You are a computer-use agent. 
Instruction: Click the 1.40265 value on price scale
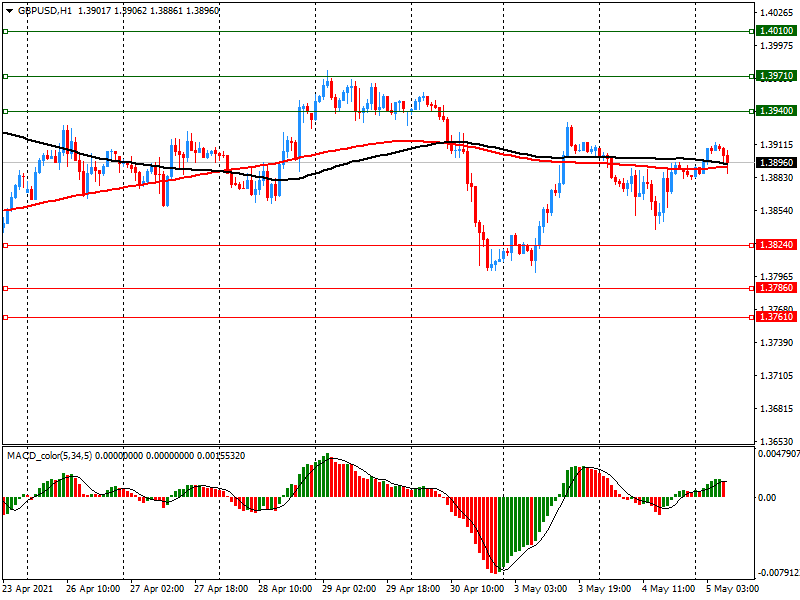tap(777, 13)
